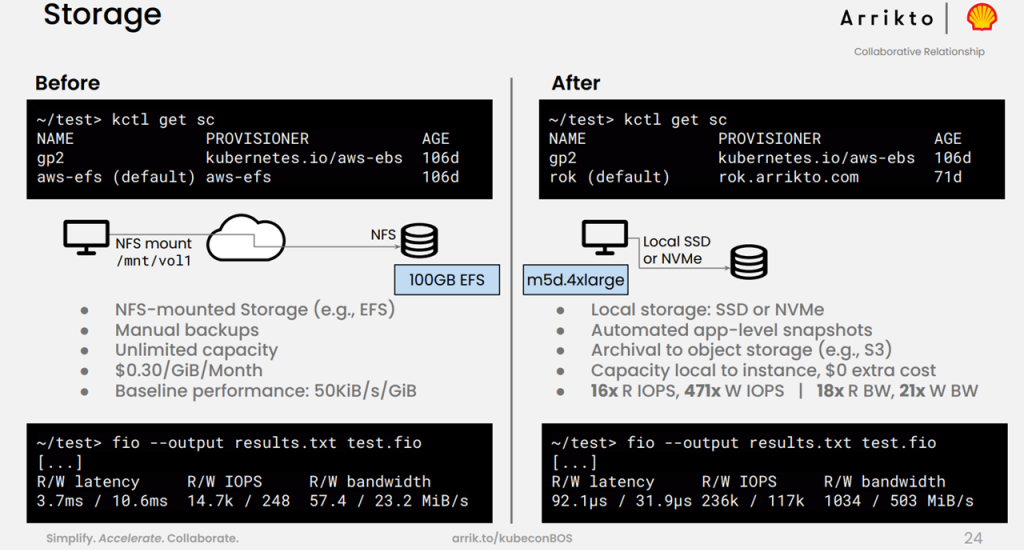The height and width of the screenshot is (550, 1024).
Task: Click 3.7ms / 10.6ms latency value
Action: point(102,501)
